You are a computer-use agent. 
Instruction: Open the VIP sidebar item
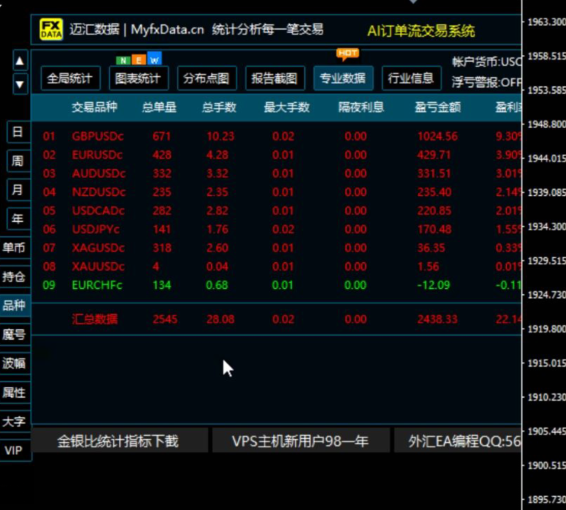(x=14, y=450)
